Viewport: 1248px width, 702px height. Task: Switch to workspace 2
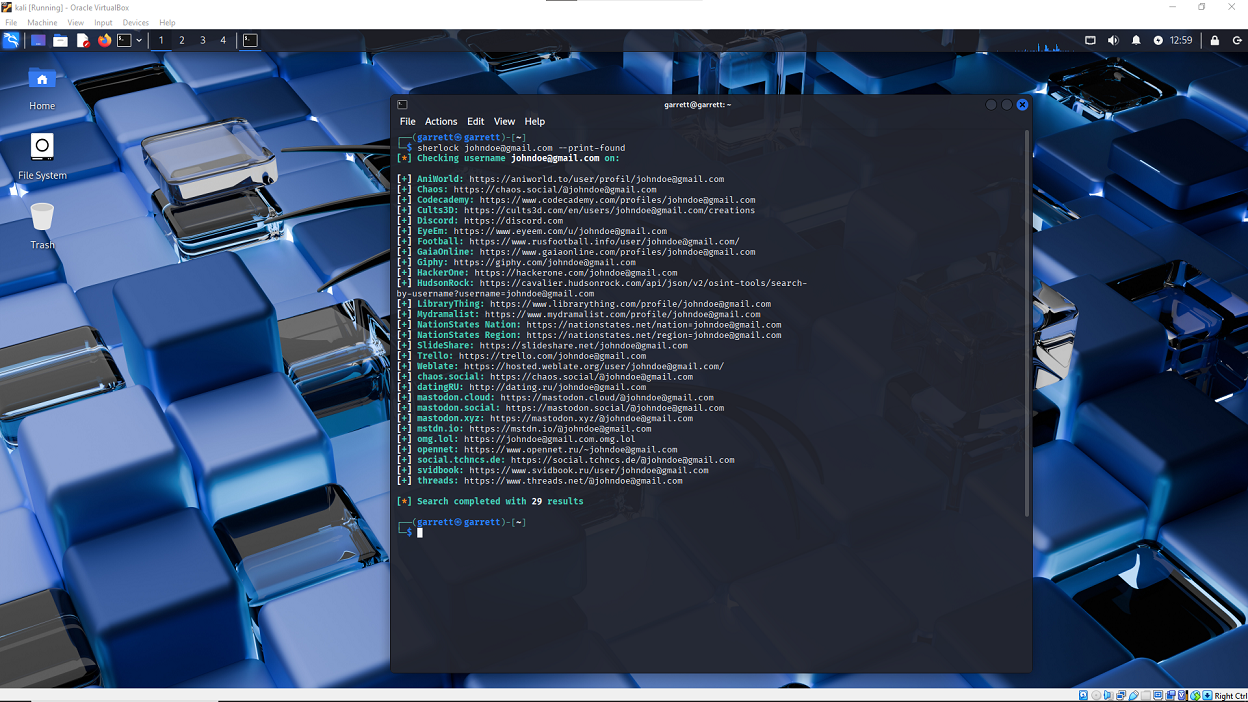(x=182, y=40)
